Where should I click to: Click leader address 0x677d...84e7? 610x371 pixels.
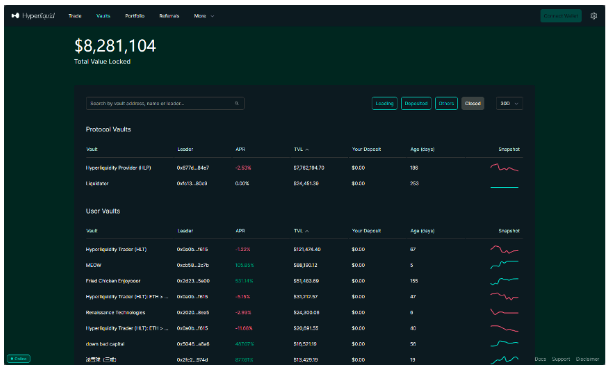coord(193,168)
